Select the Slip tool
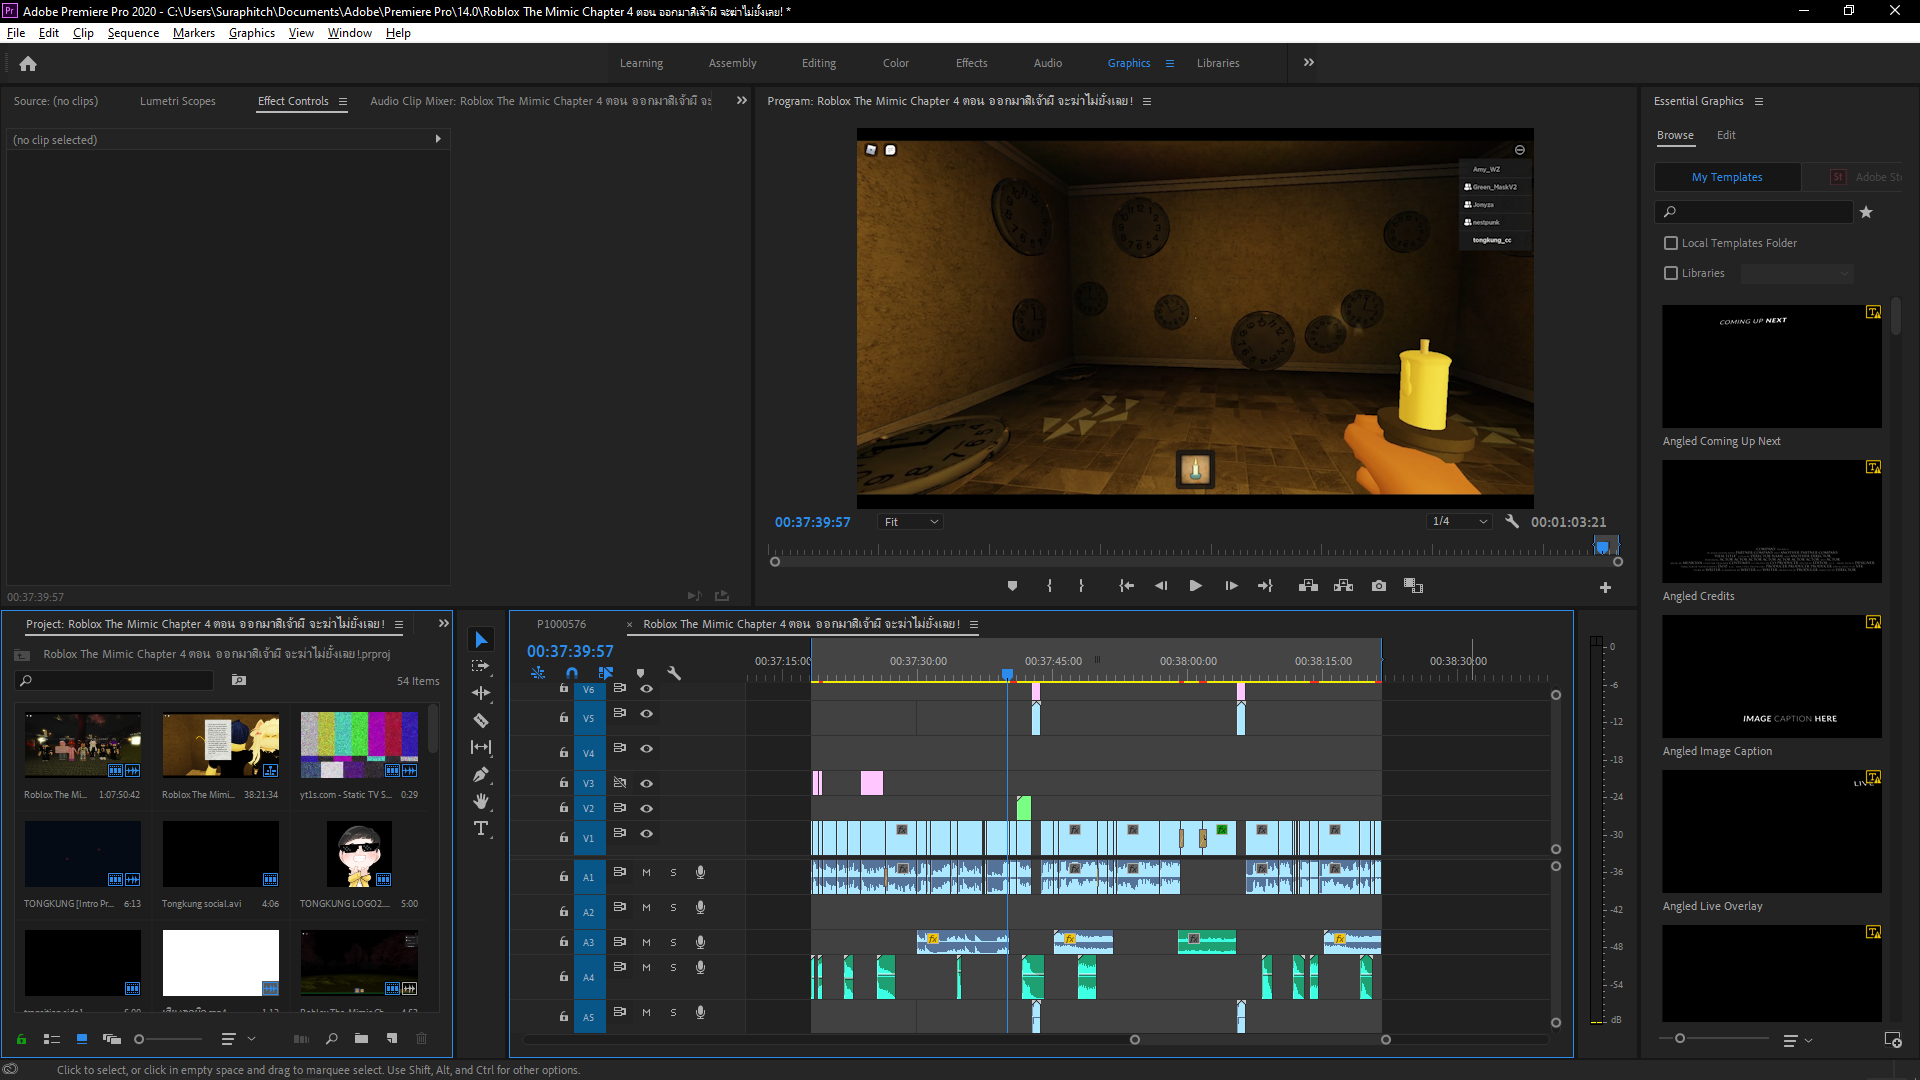1920x1080 pixels. [x=481, y=747]
